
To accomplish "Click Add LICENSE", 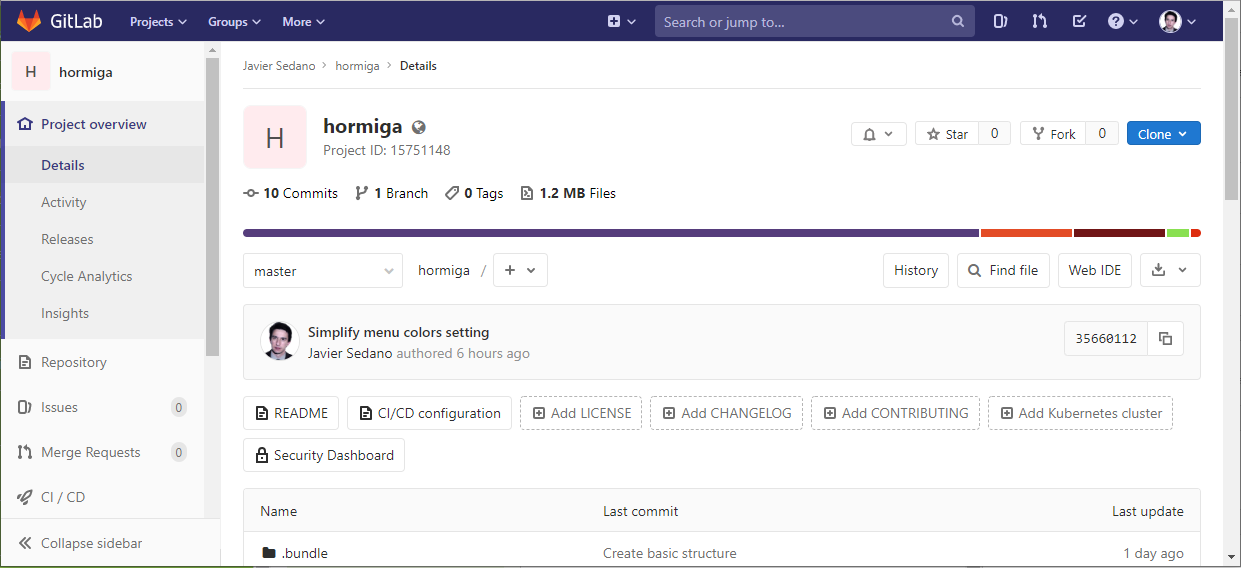I will tap(581, 413).
